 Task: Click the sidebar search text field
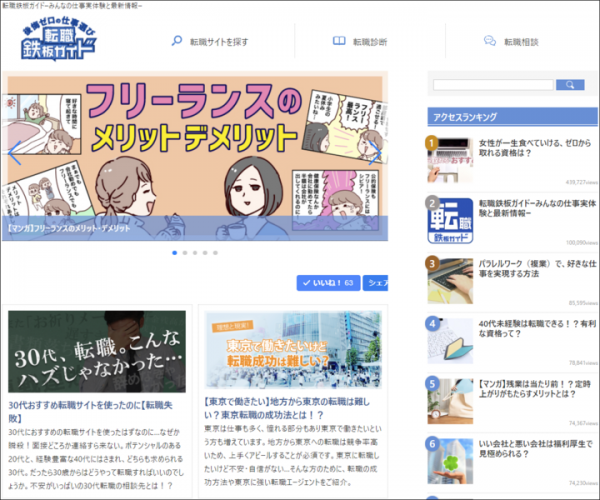click(x=480, y=85)
